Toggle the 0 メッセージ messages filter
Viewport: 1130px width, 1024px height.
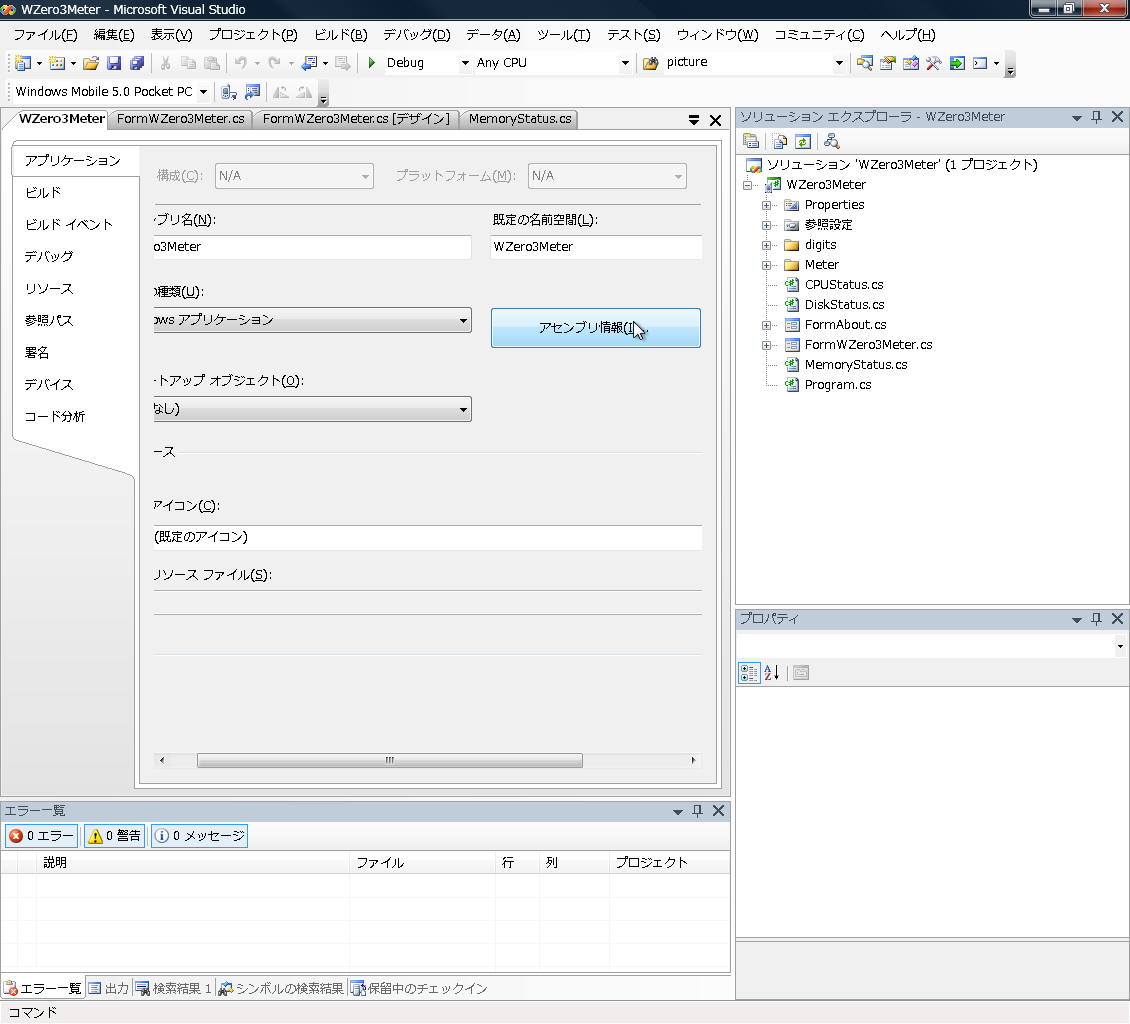click(200, 836)
